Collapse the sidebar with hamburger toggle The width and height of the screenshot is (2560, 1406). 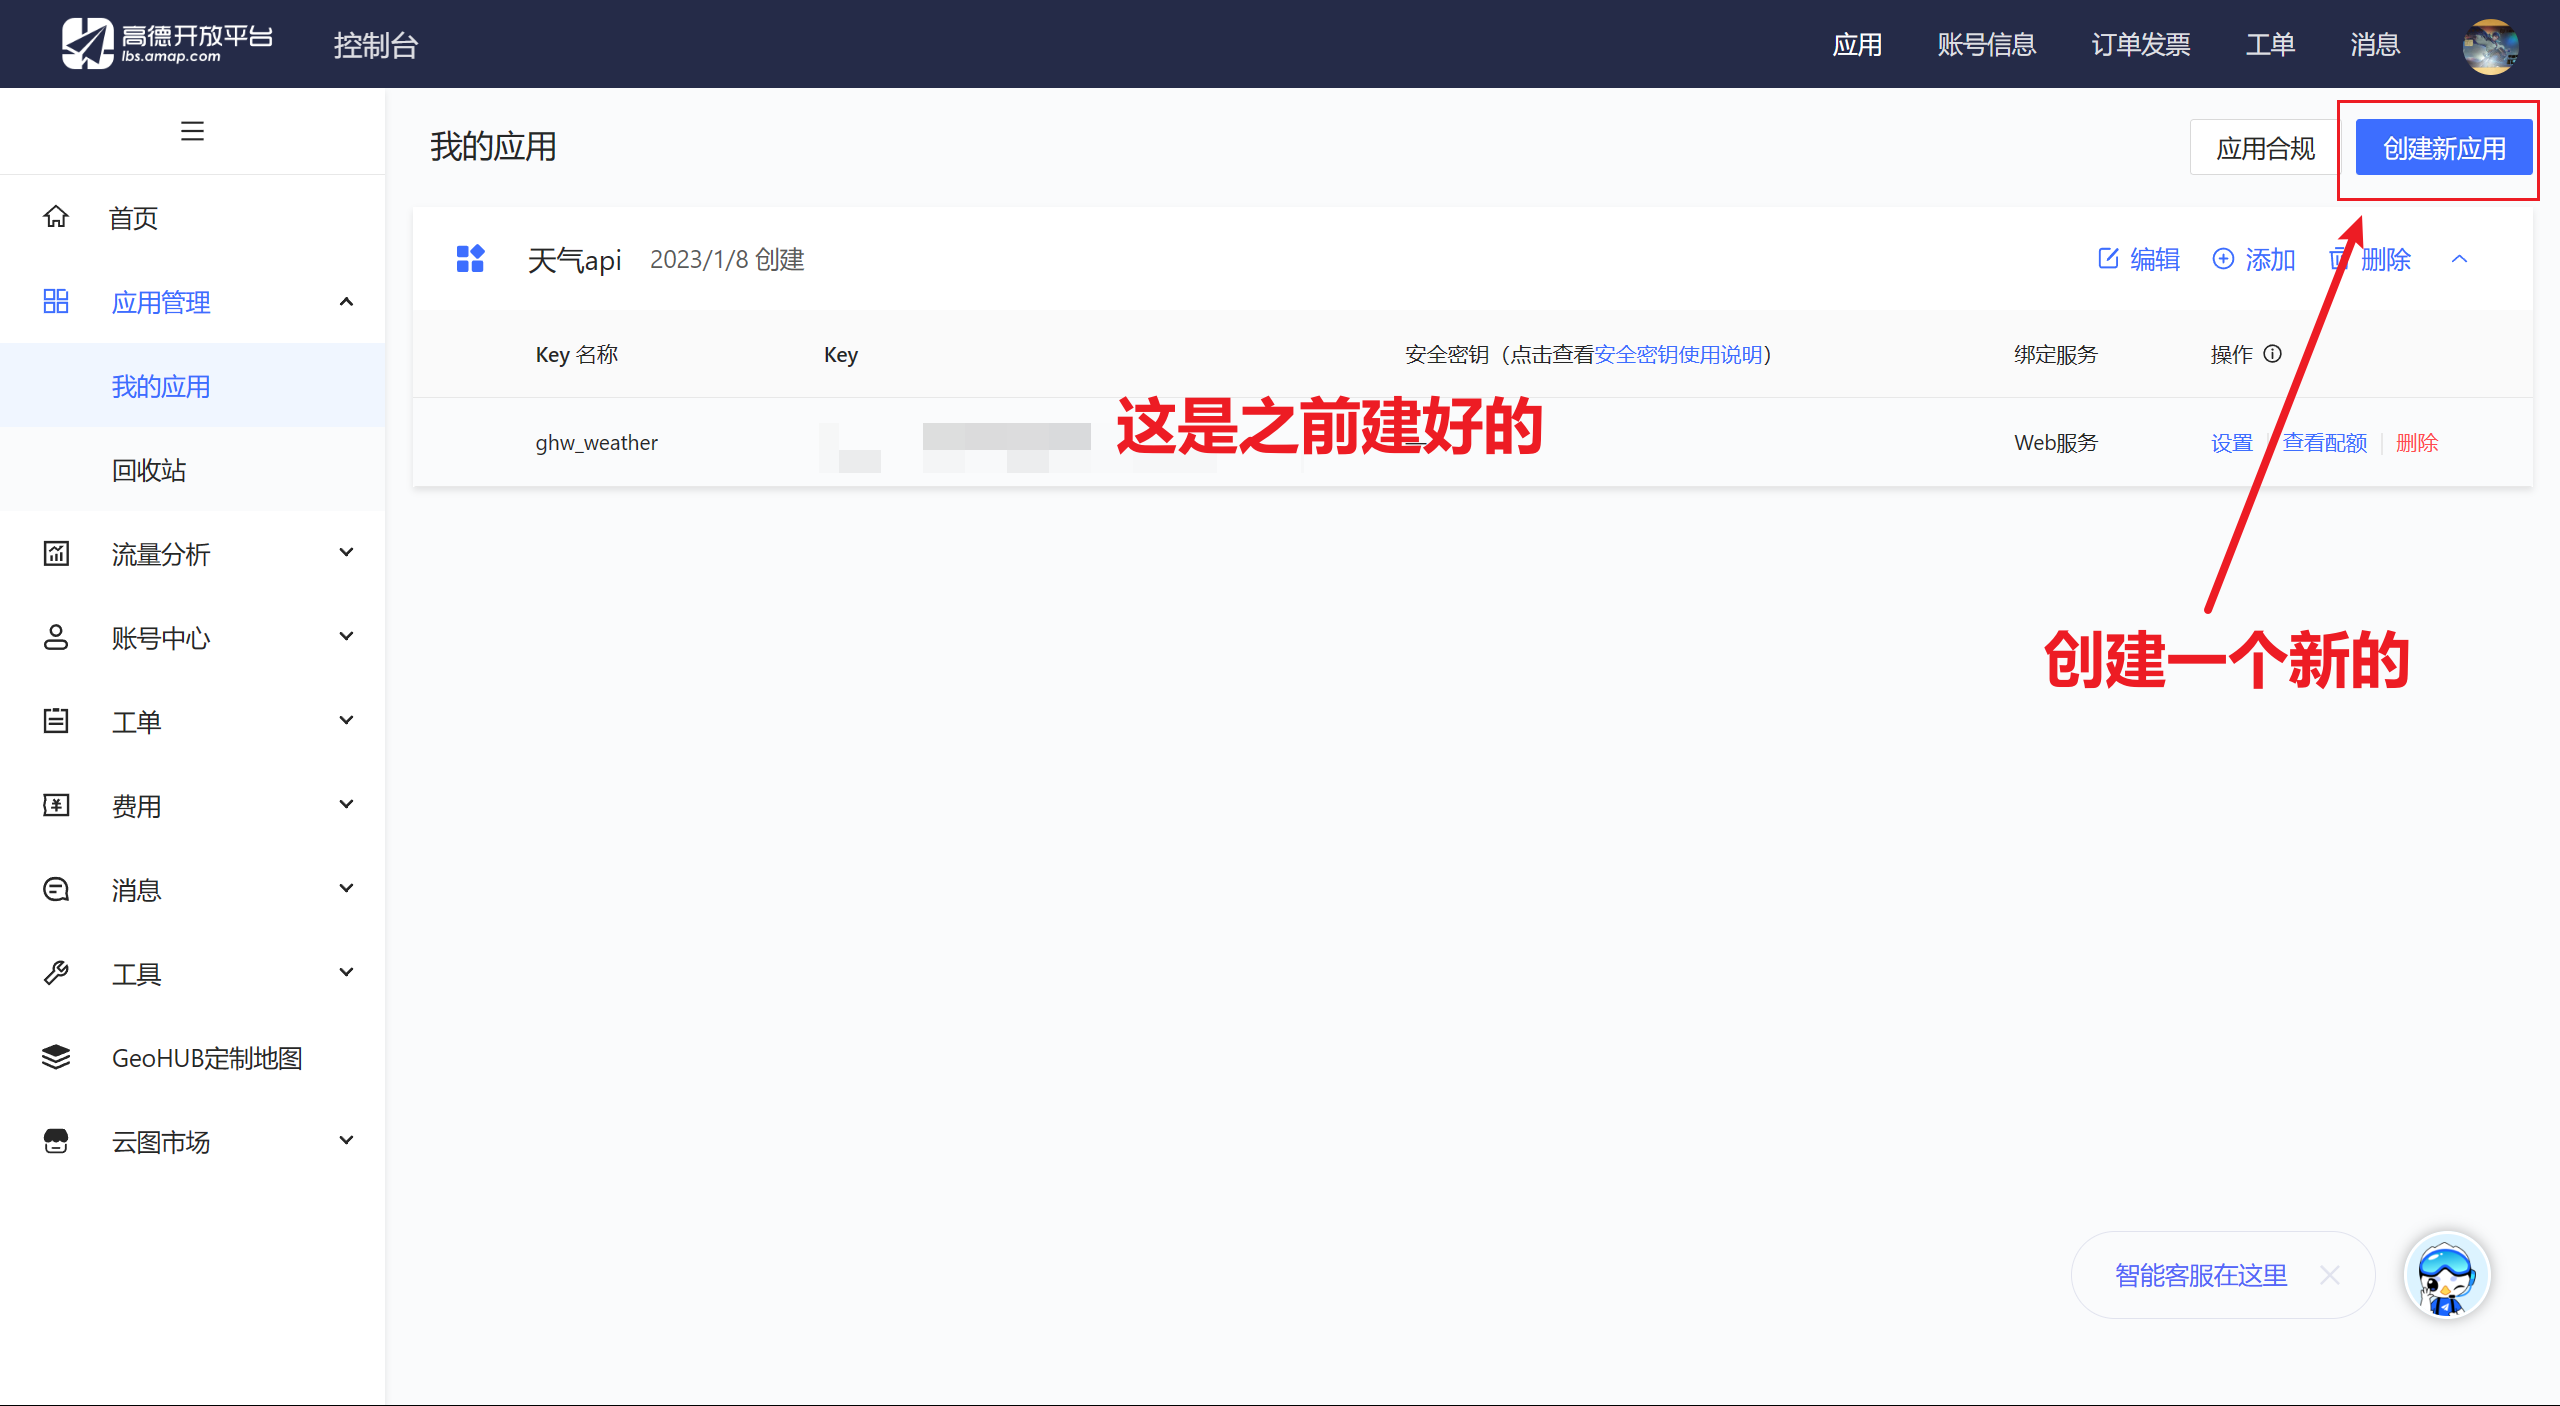[x=192, y=131]
